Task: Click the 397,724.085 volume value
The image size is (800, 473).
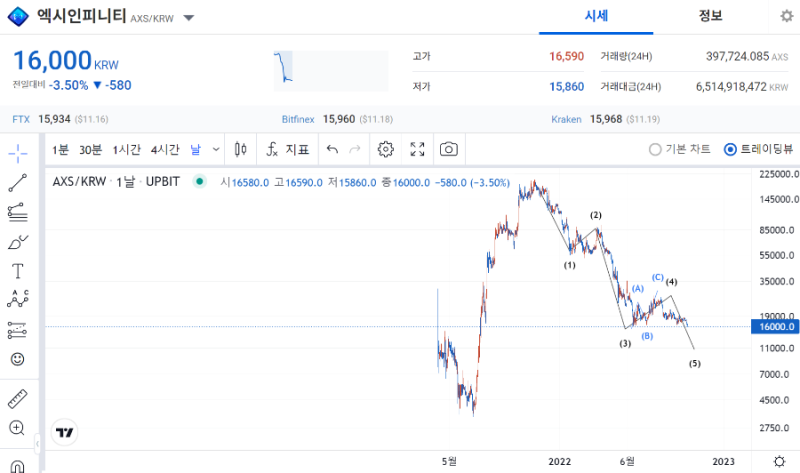Action: click(x=737, y=56)
